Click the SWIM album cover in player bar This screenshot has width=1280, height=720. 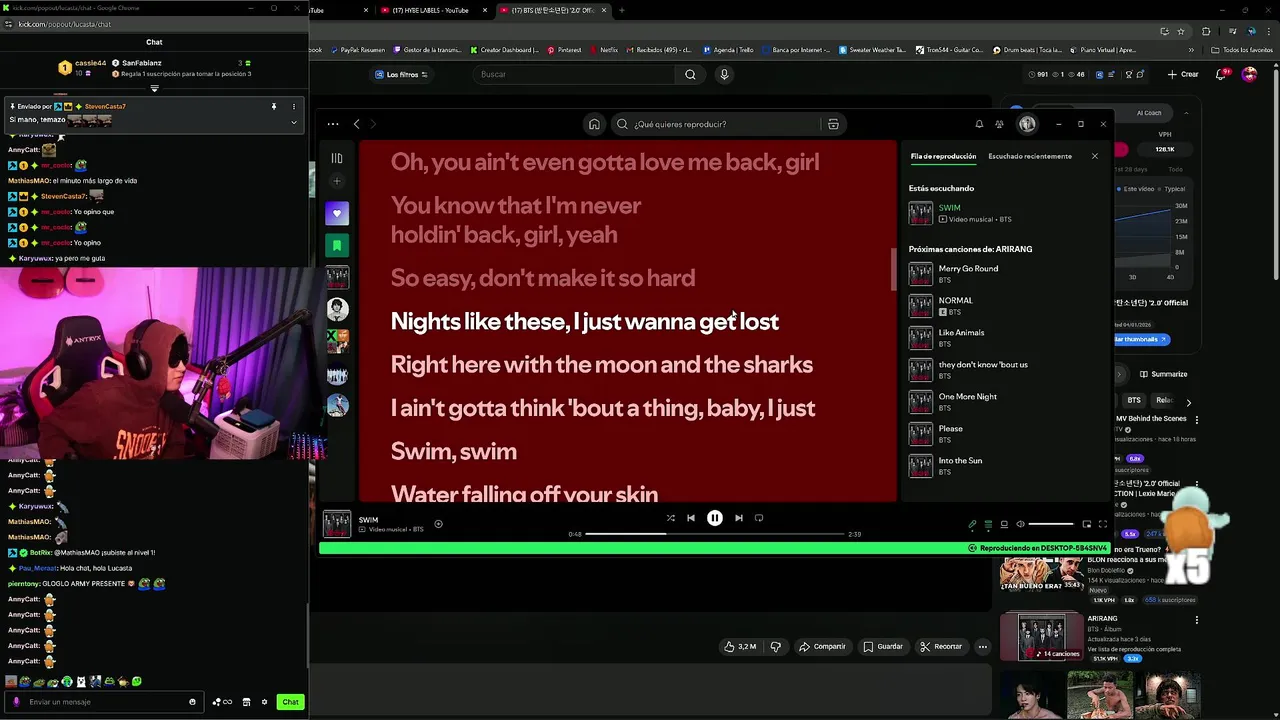point(337,524)
